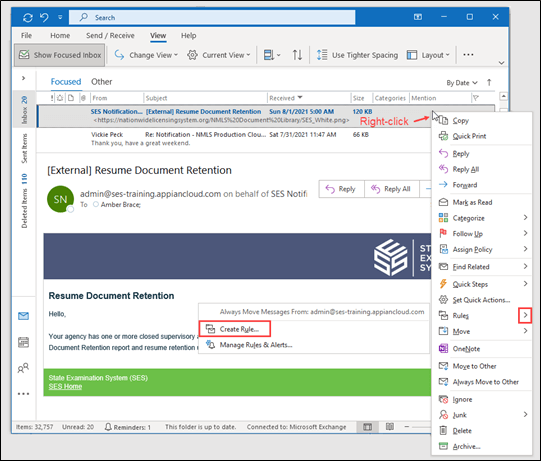Switch to the Focused inbox tab
The width and height of the screenshot is (541, 461).
[66, 82]
